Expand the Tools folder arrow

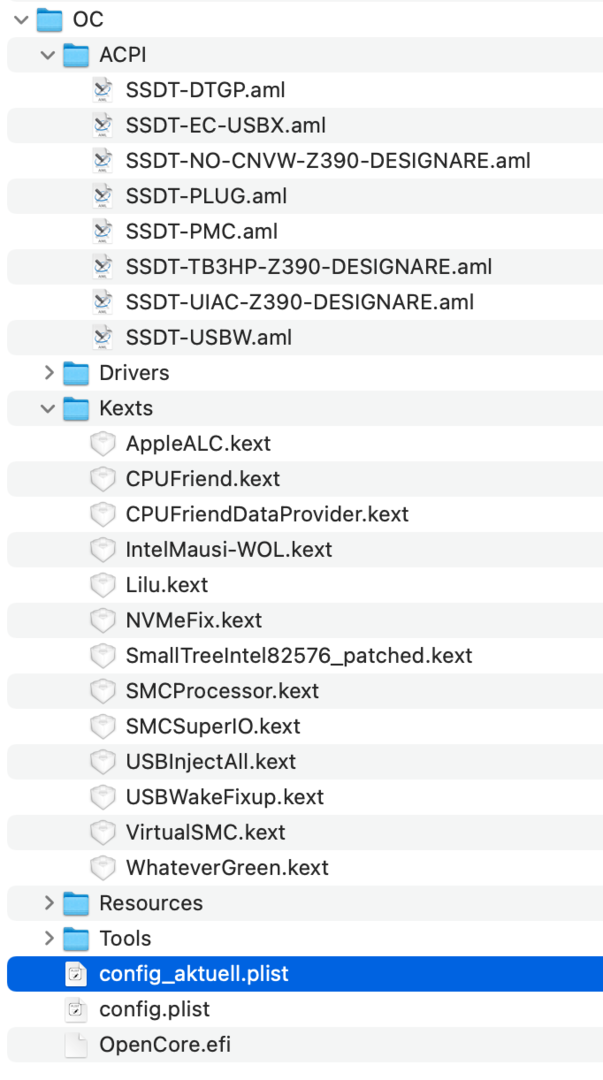click(48, 939)
